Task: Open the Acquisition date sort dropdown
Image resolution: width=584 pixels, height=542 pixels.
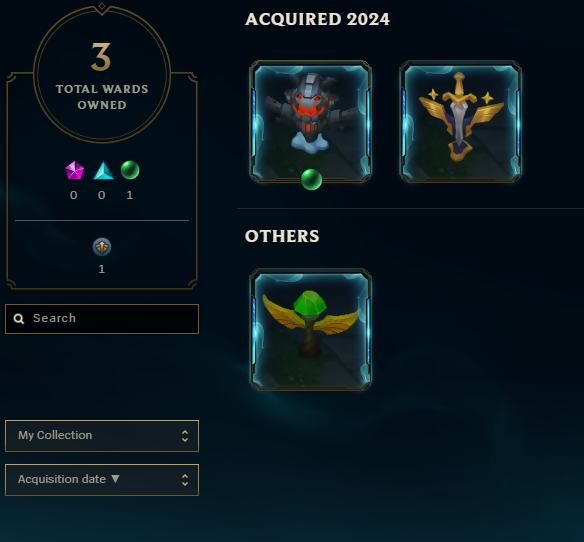Action: pos(102,480)
